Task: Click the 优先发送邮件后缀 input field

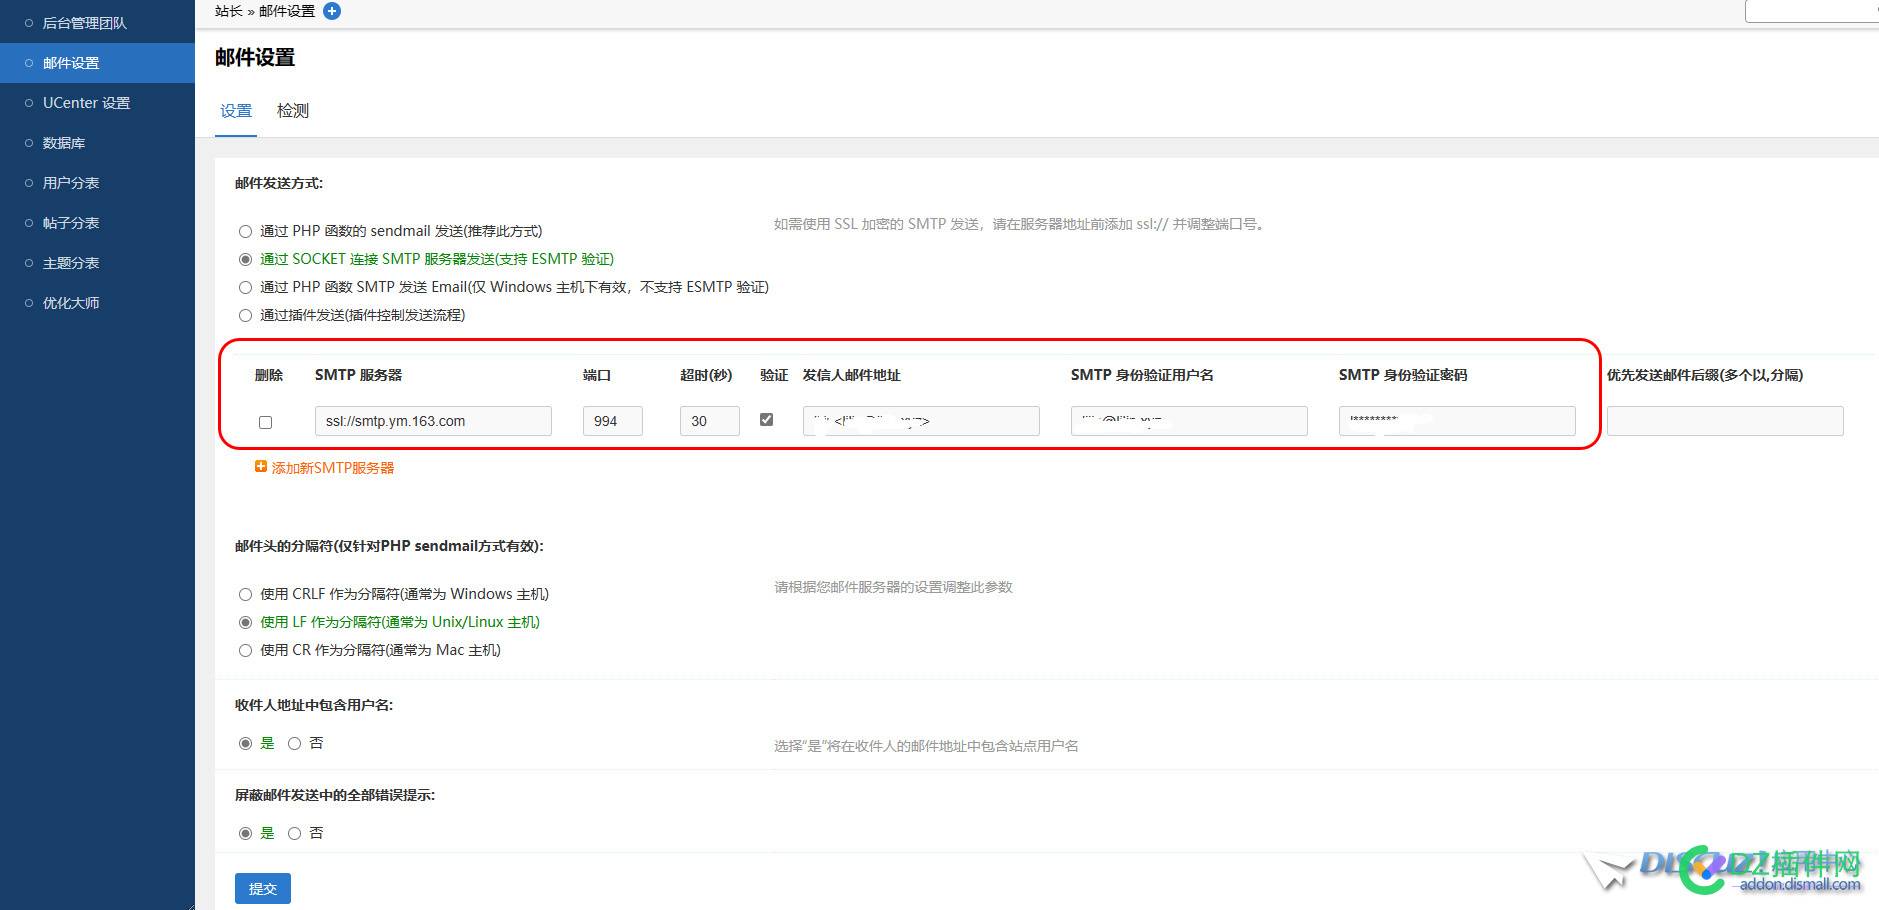Action: coord(1725,421)
